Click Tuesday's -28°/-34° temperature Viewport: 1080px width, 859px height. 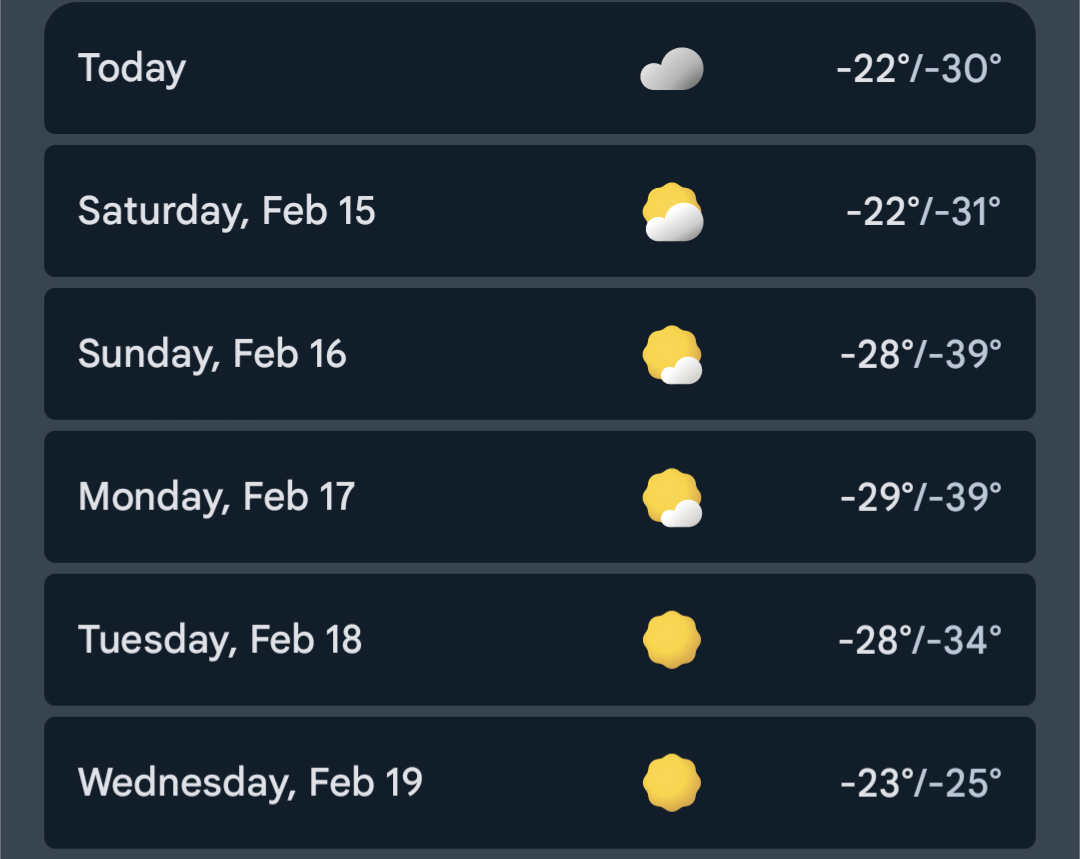click(x=920, y=640)
